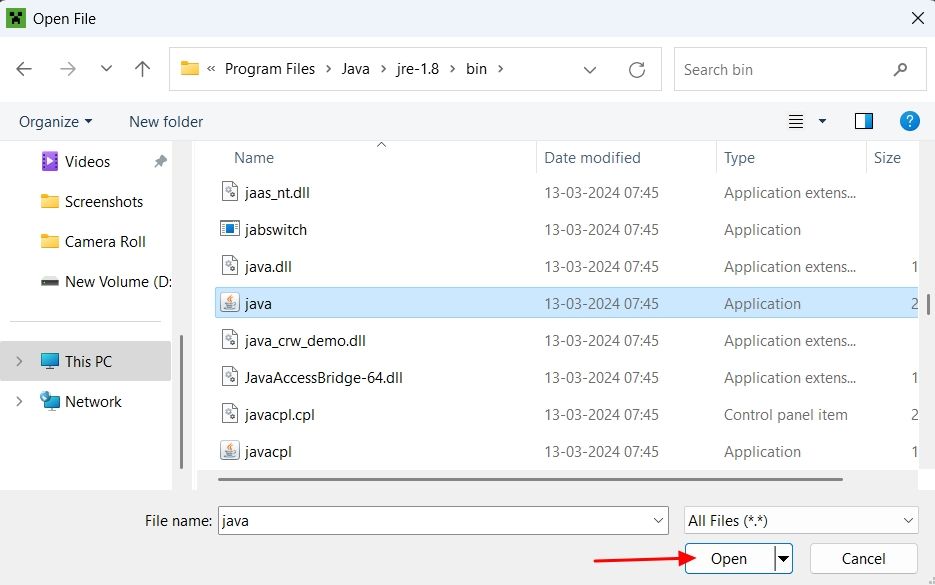935x585 pixels.
Task: Open Help via the question mark icon
Action: click(x=909, y=121)
